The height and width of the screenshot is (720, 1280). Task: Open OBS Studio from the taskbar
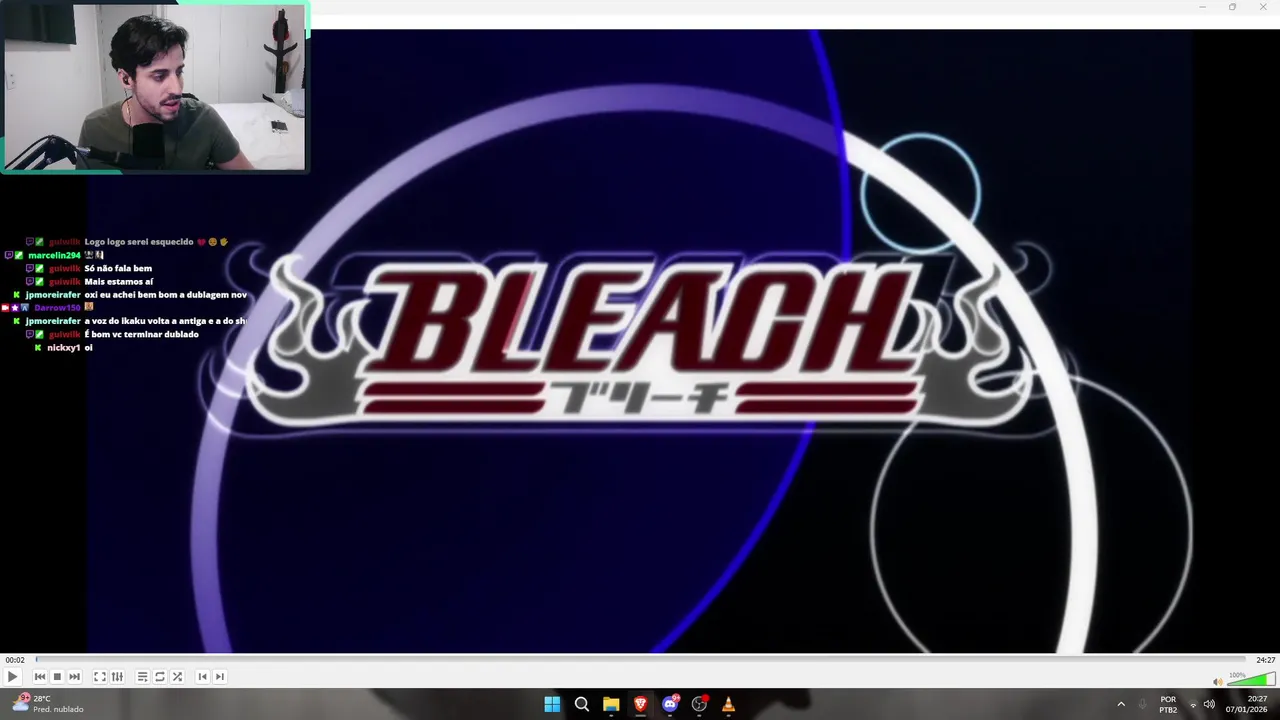point(699,704)
